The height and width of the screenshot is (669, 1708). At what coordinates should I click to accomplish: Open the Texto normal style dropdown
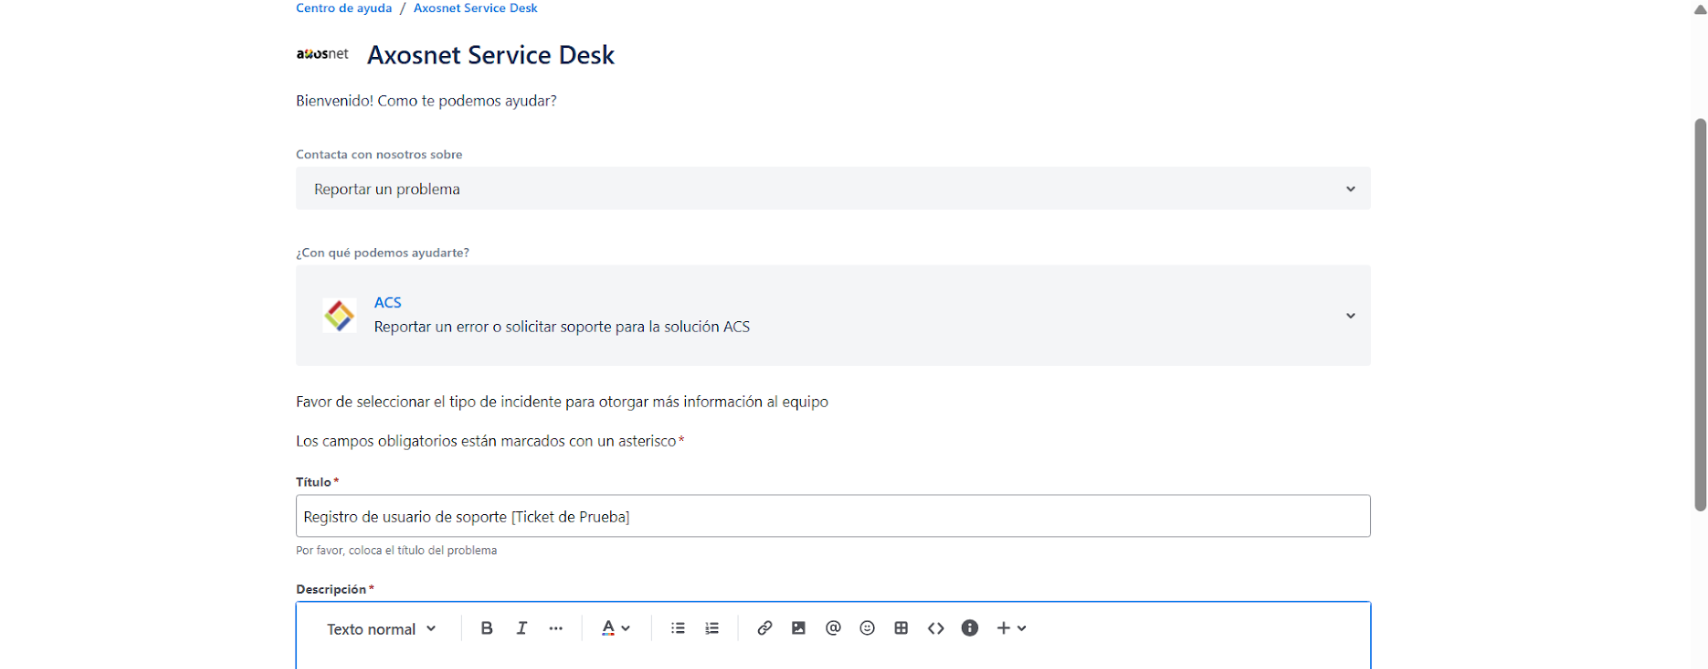click(x=381, y=629)
